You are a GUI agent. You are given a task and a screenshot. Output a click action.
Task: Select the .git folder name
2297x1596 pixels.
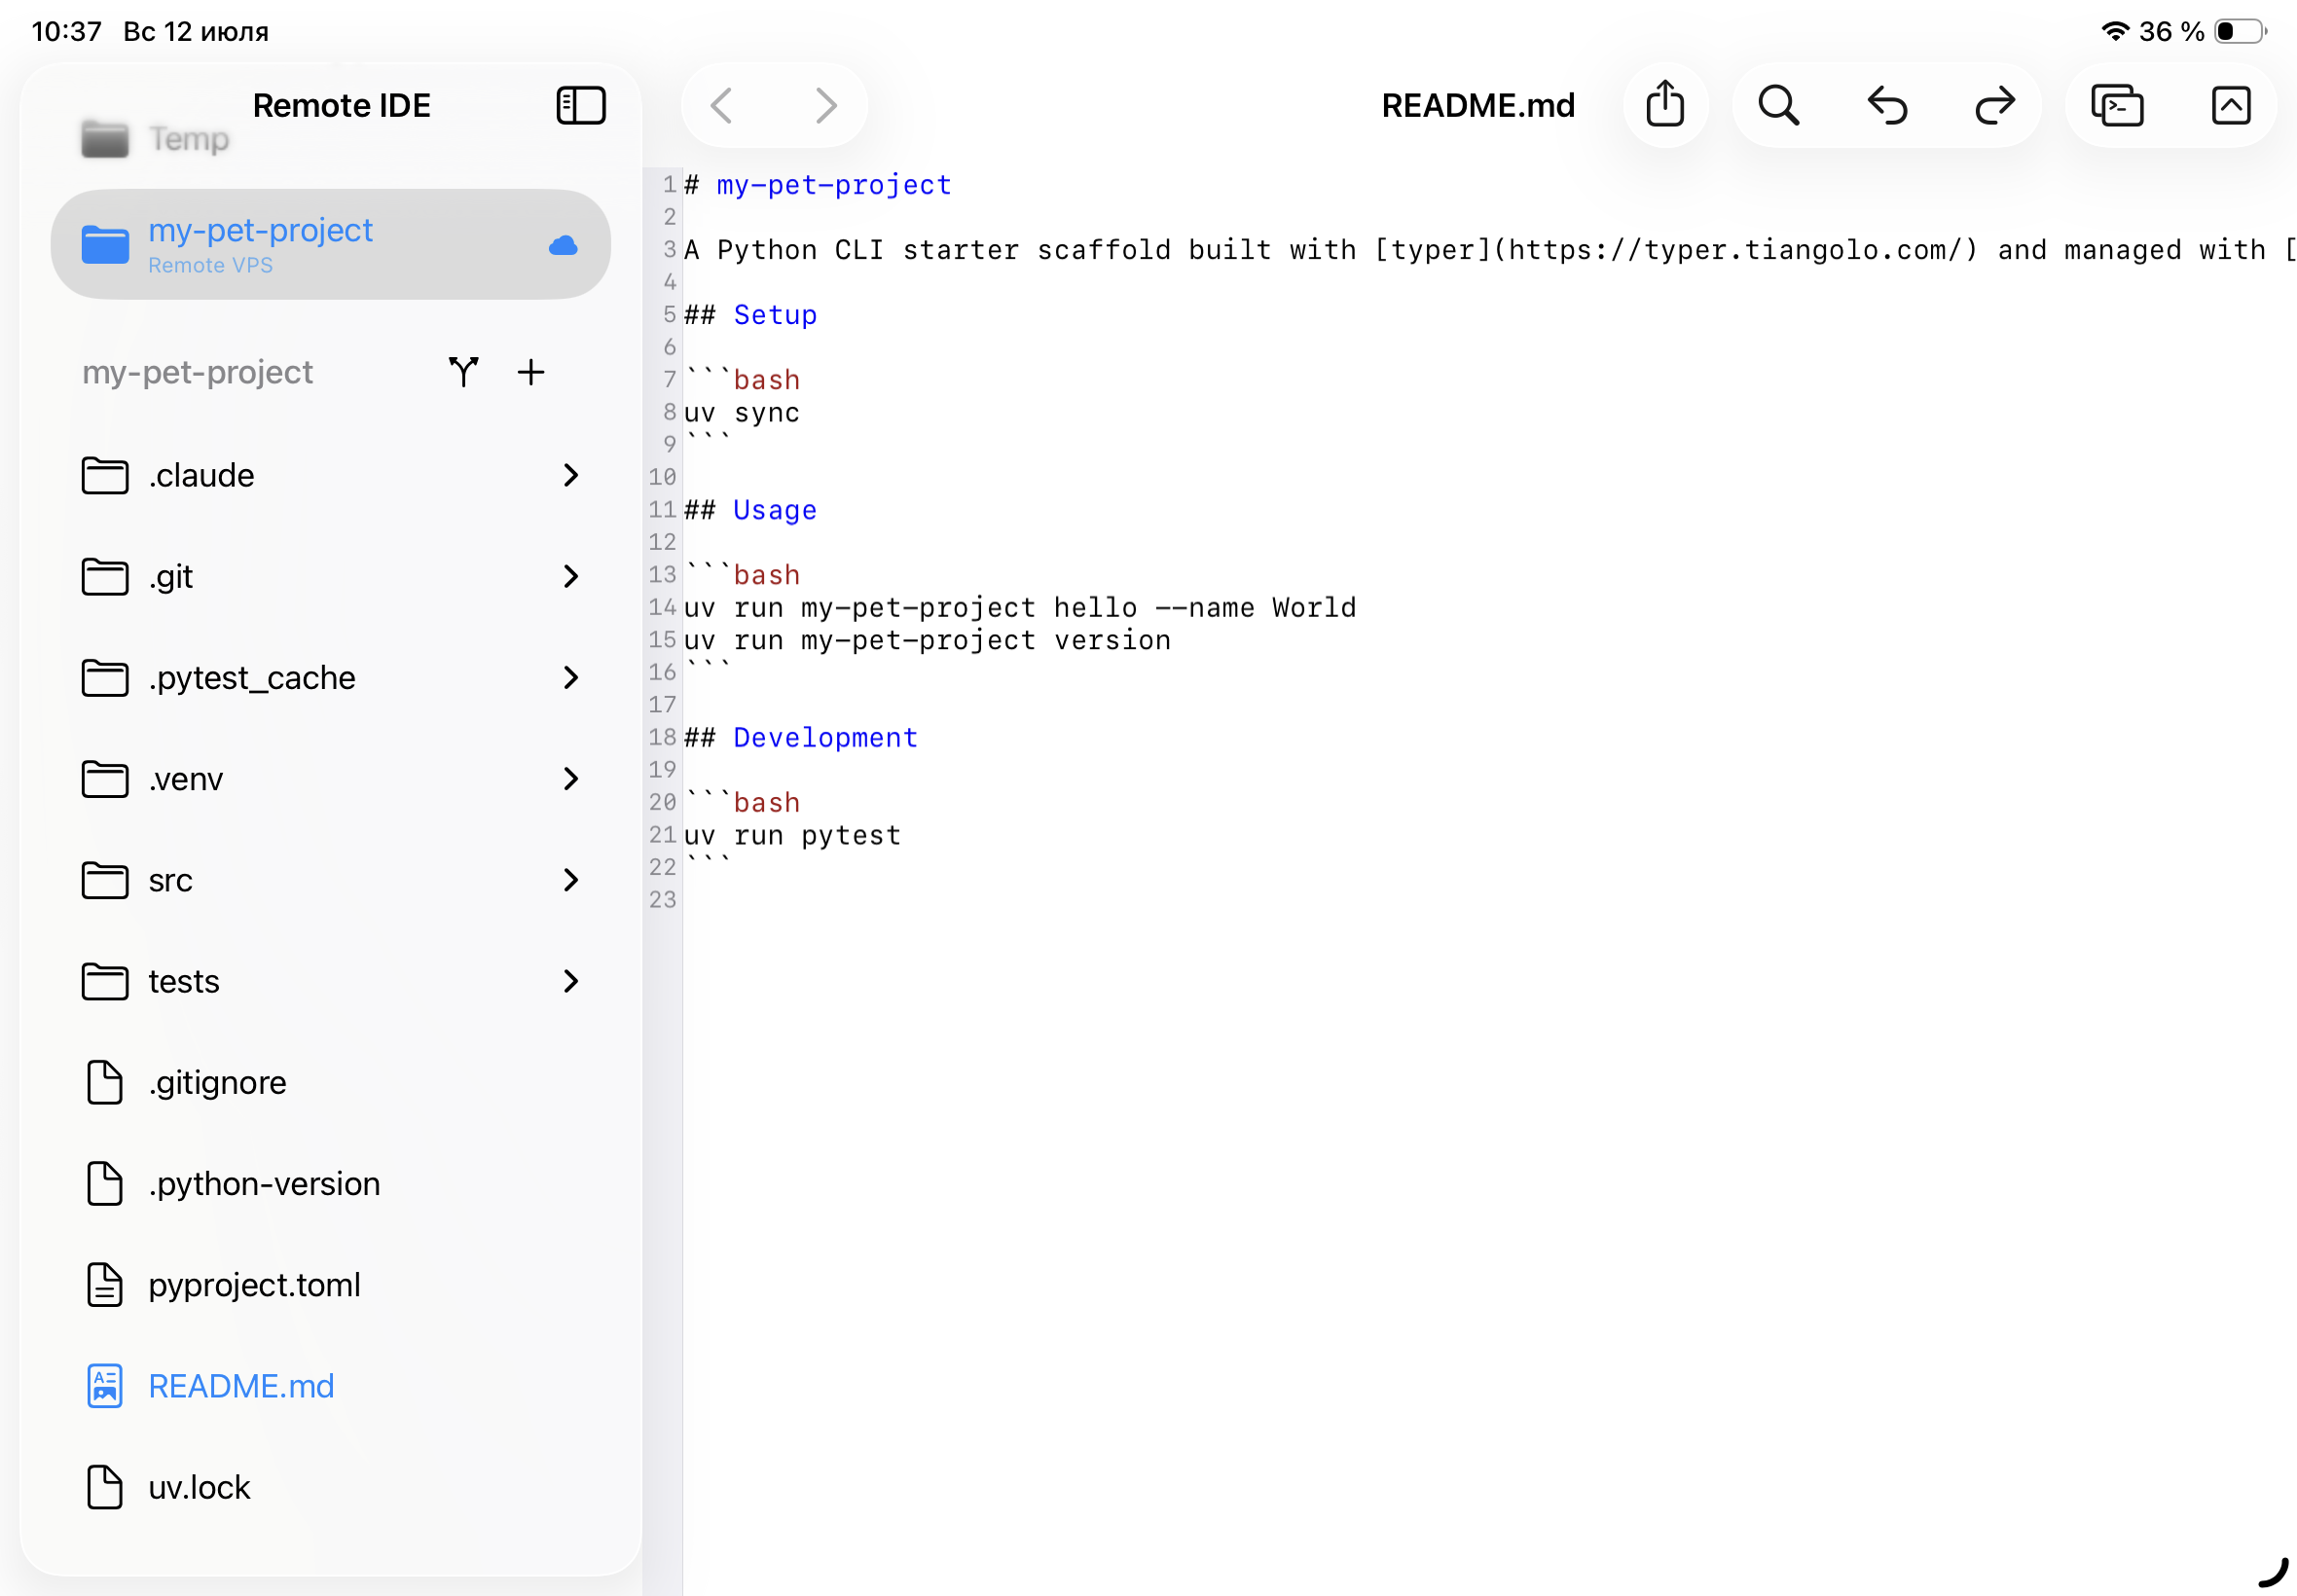[170, 577]
